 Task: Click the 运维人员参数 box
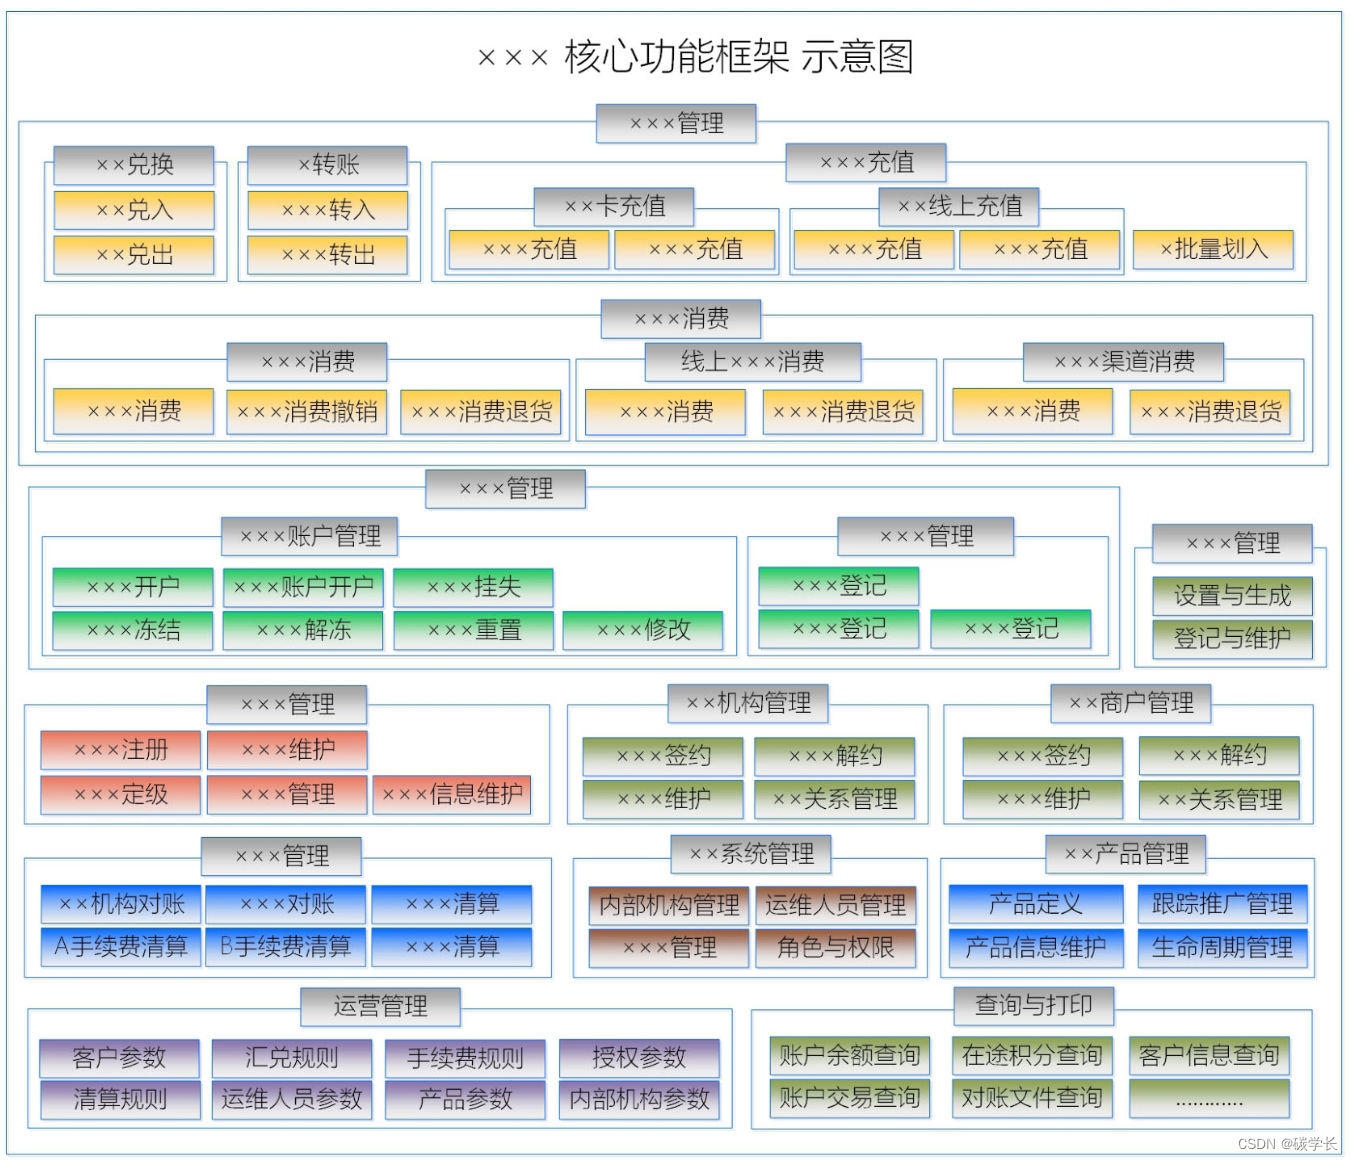pos(292,1100)
